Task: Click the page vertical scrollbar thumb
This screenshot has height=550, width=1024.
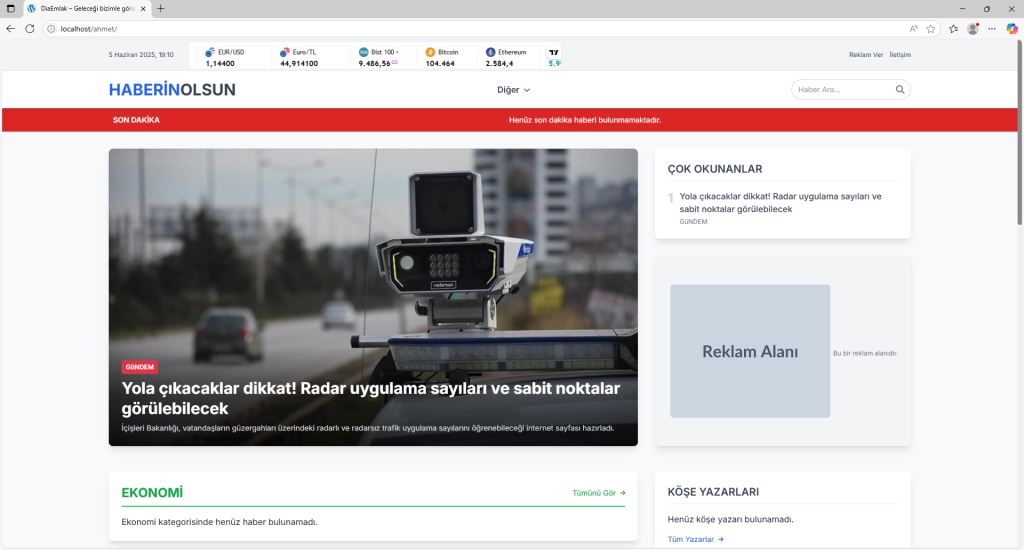Action: click(1019, 133)
